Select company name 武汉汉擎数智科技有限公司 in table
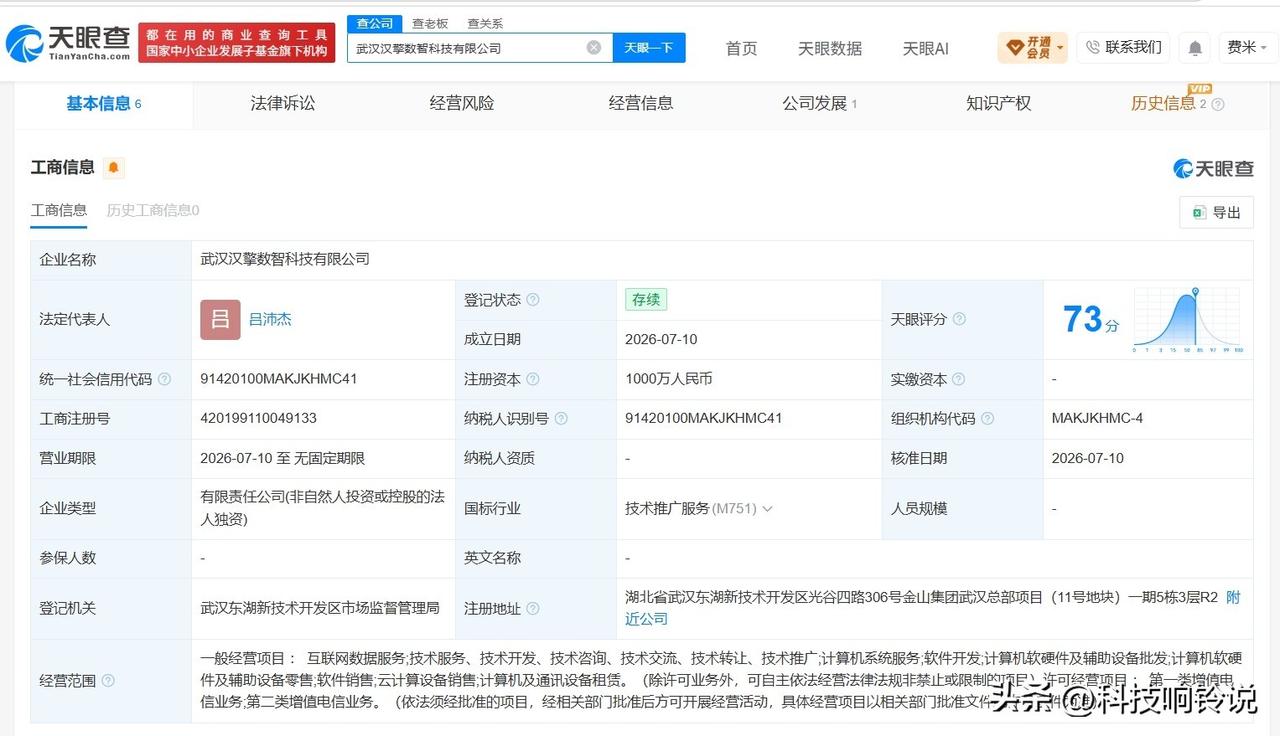The image size is (1280, 736). (x=285, y=259)
